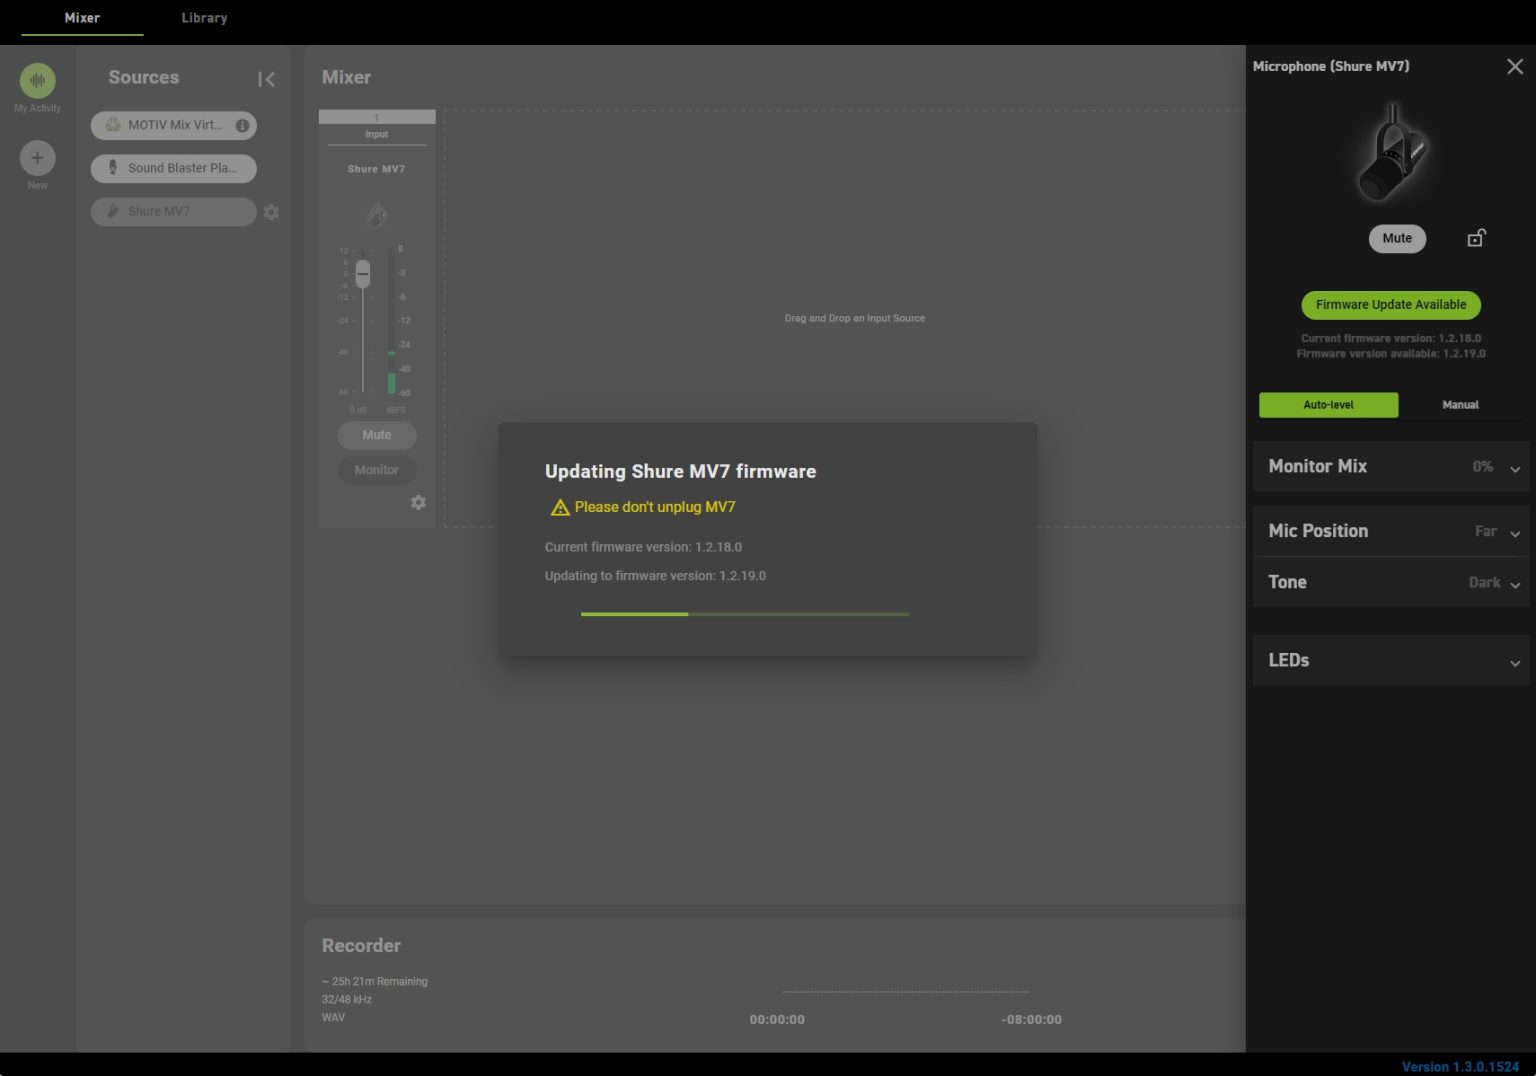Select the Mixer tab
The image size is (1536, 1076).
click(x=82, y=17)
